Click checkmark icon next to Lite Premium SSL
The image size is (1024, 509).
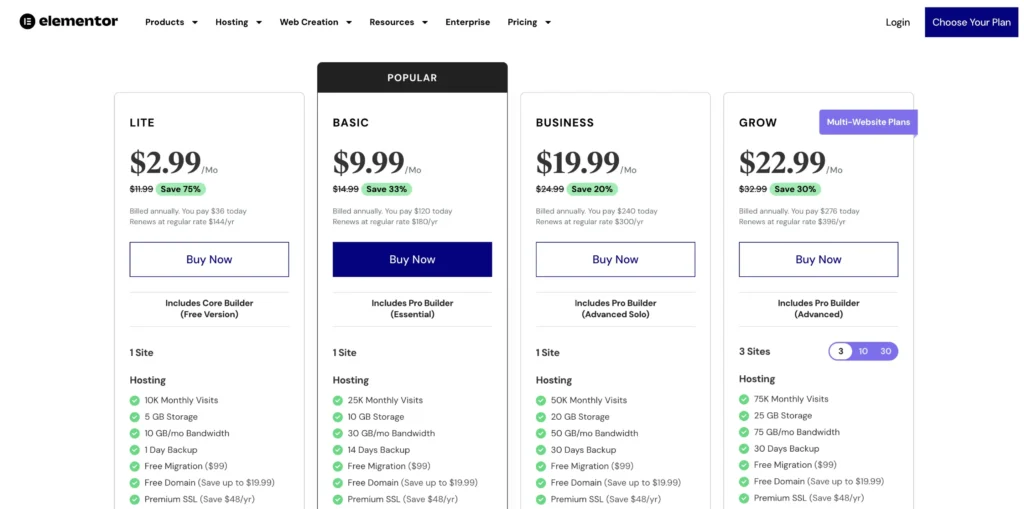click(x=135, y=499)
